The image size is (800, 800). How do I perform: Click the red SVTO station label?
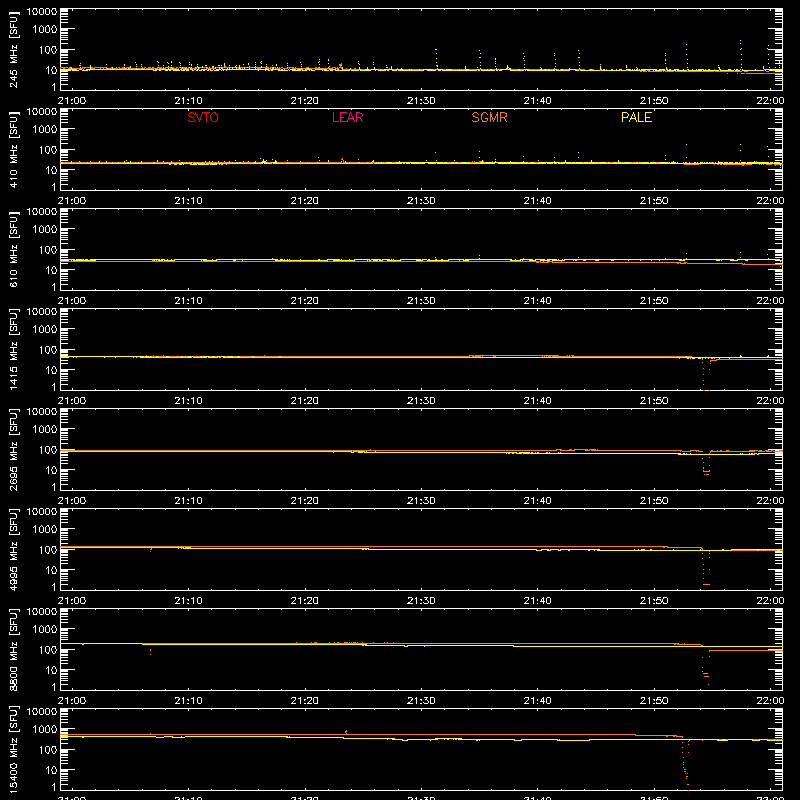[x=203, y=117]
